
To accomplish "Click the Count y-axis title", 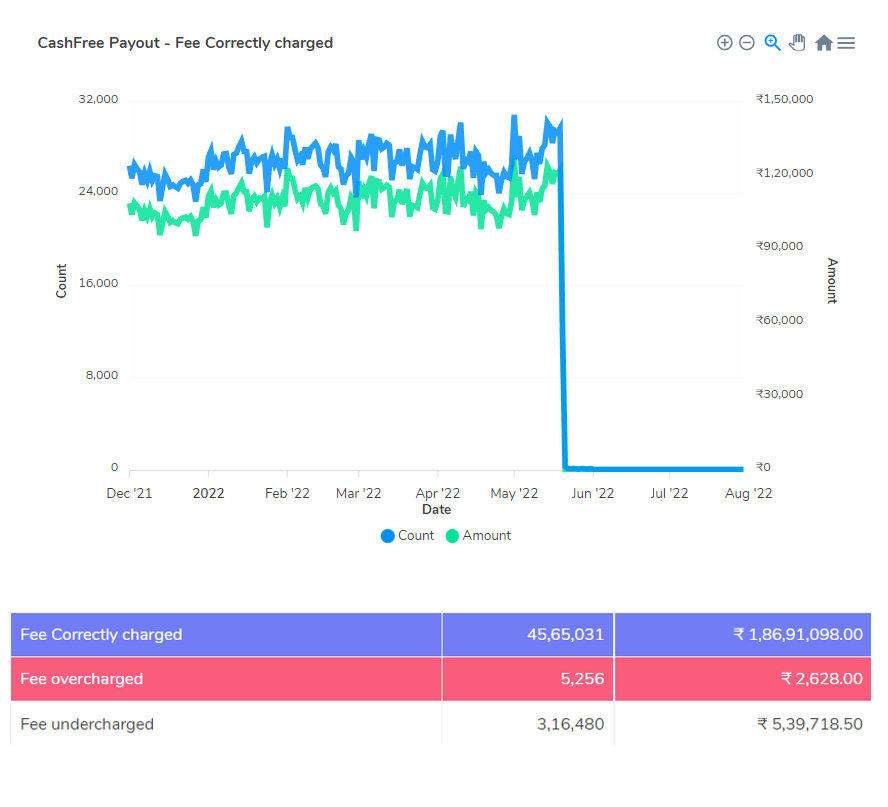I will click(61, 281).
